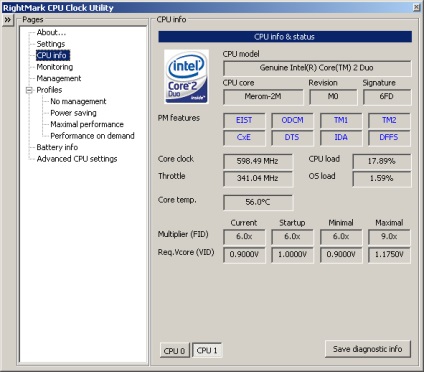Collapse the pages panel with the double-arrow button
Screen dimensions: 424x372
(7, 20)
